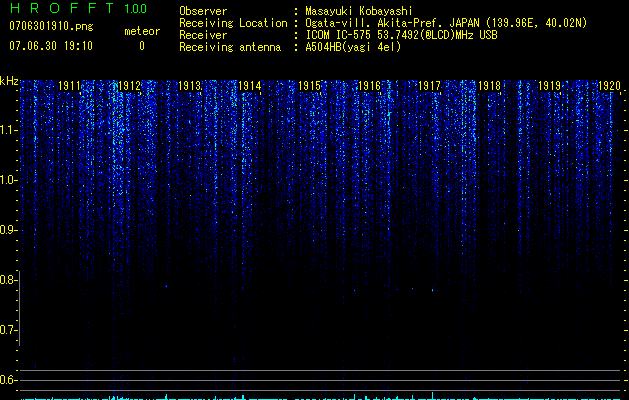The height and width of the screenshot is (400, 629).
Task: Click the 1920 time marker
Action: (x=609, y=86)
